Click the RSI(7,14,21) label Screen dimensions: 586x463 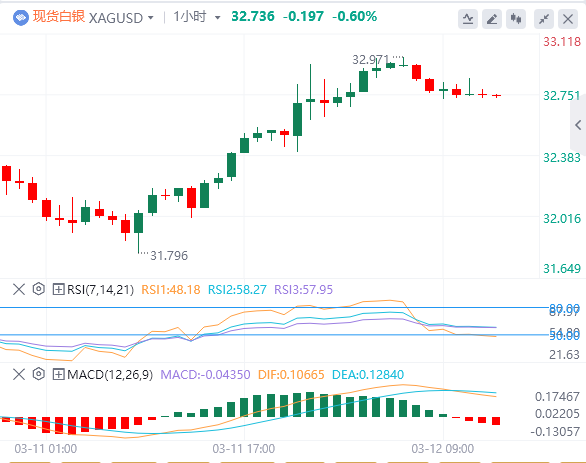coord(100,290)
